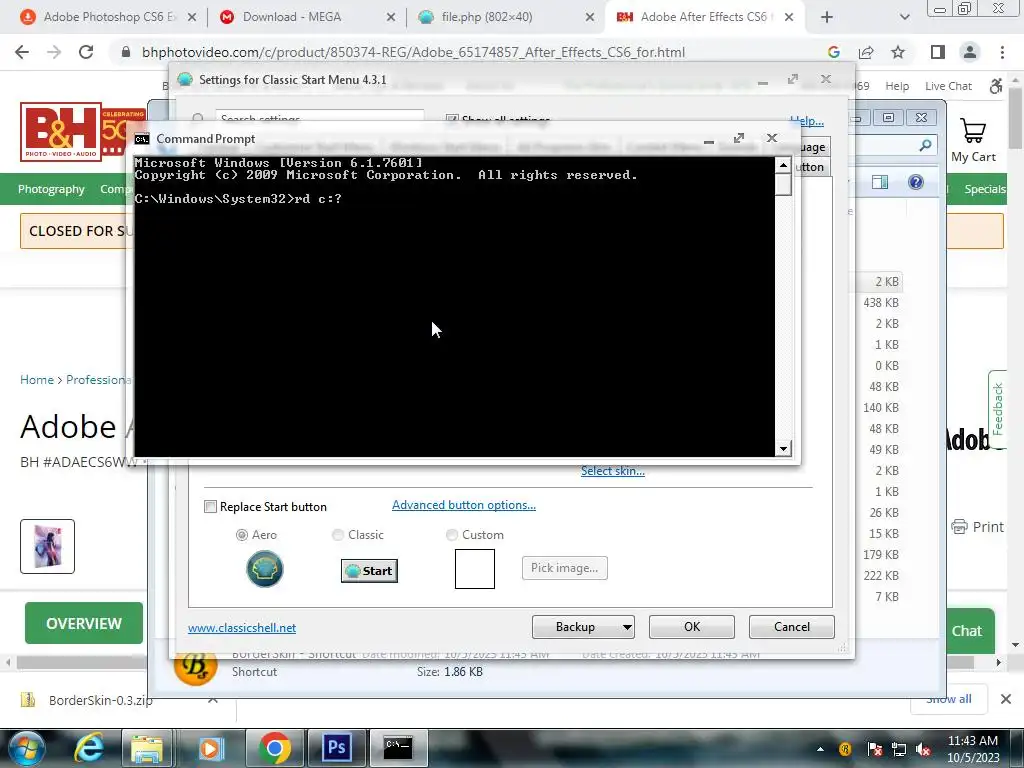This screenshot has width=1024, height=768.
Task: Open a new Chrome tab
Action: (827, 17)
